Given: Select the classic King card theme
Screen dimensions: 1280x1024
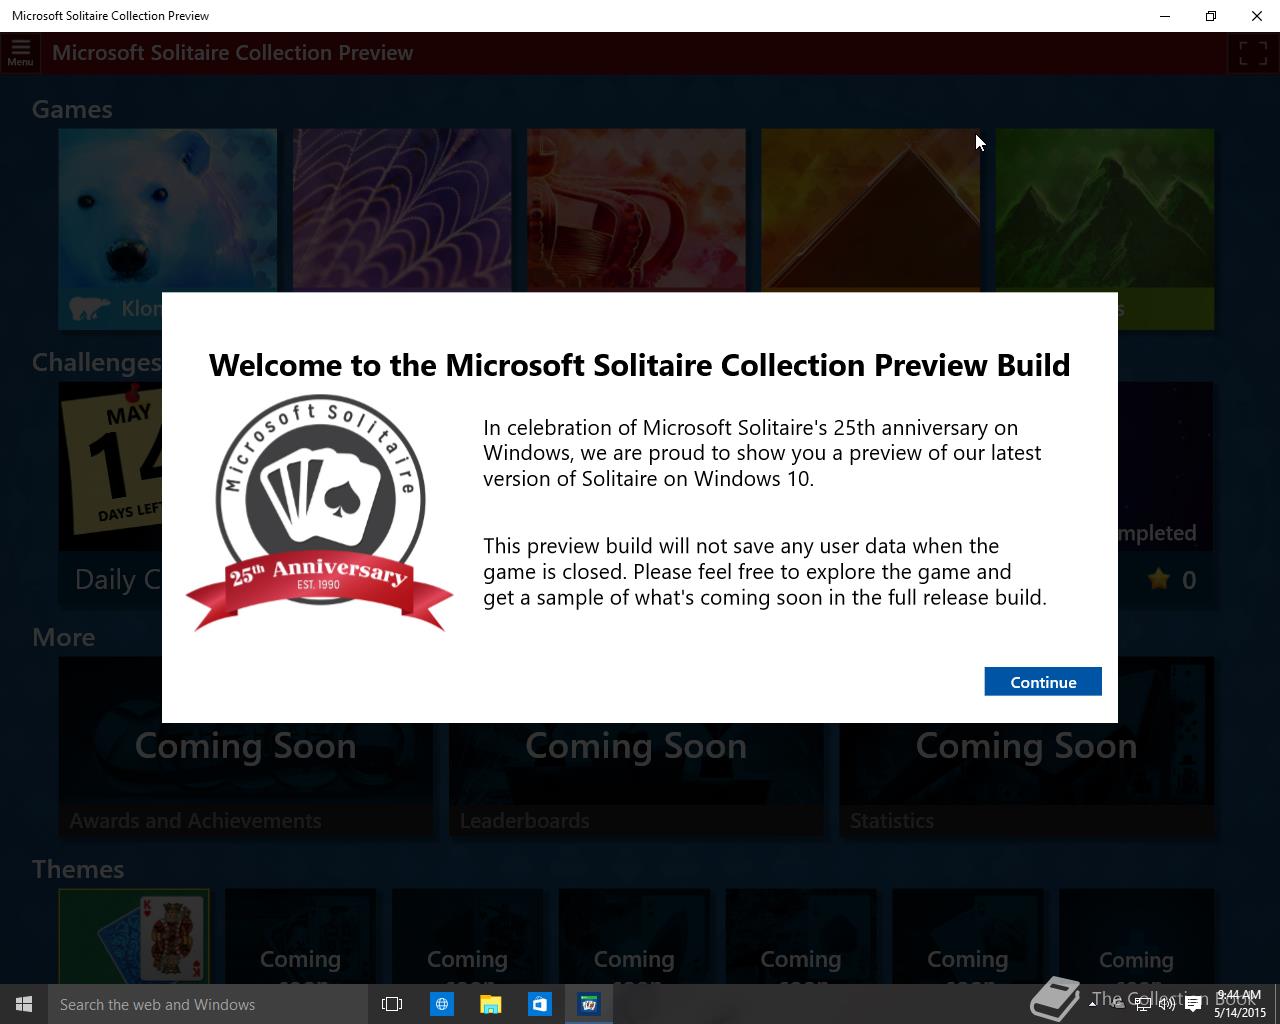Looking at the screenshot, I should coord(134,936).
